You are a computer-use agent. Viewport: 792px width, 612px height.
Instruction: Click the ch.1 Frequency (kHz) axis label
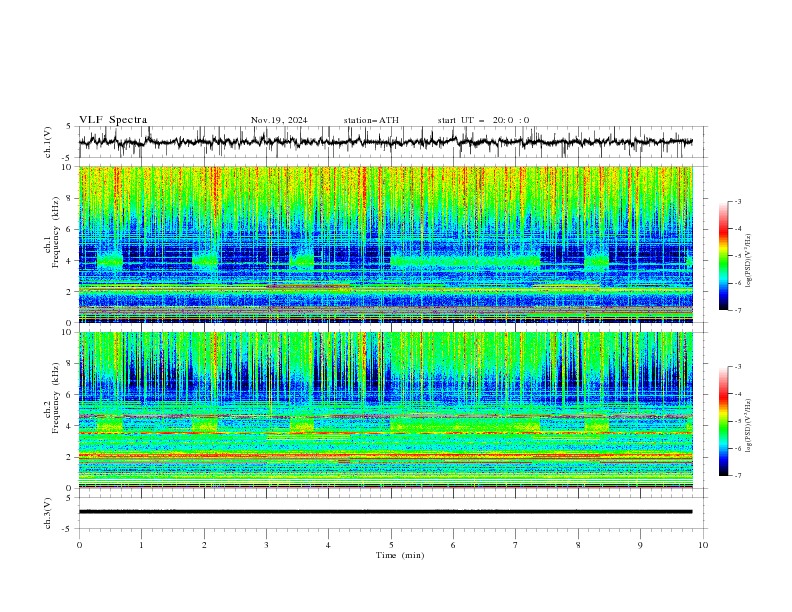tap(52, 230)
